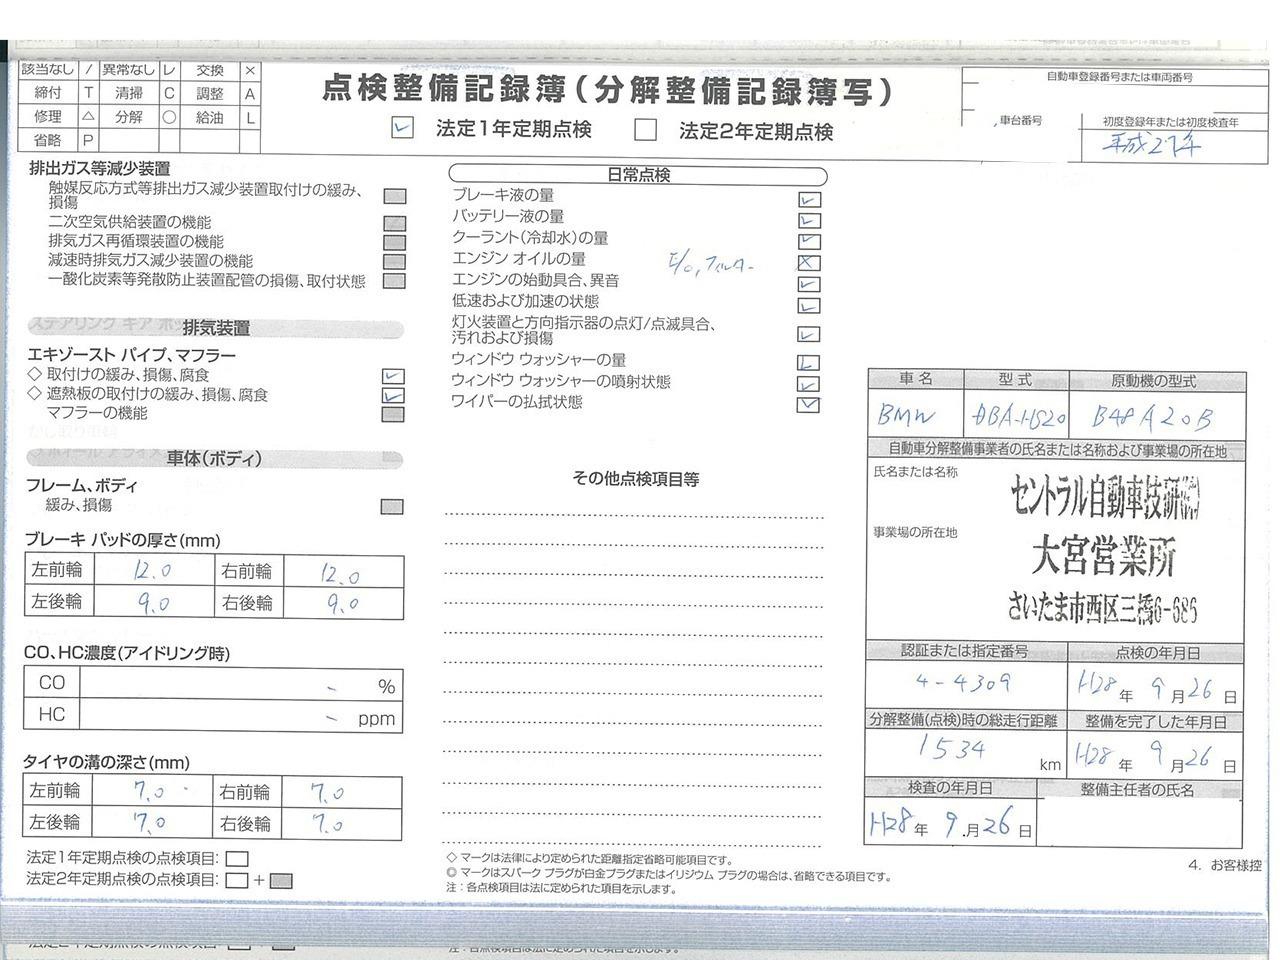
Task: Click the HC concentration ppm field
Action: point(240,716)
